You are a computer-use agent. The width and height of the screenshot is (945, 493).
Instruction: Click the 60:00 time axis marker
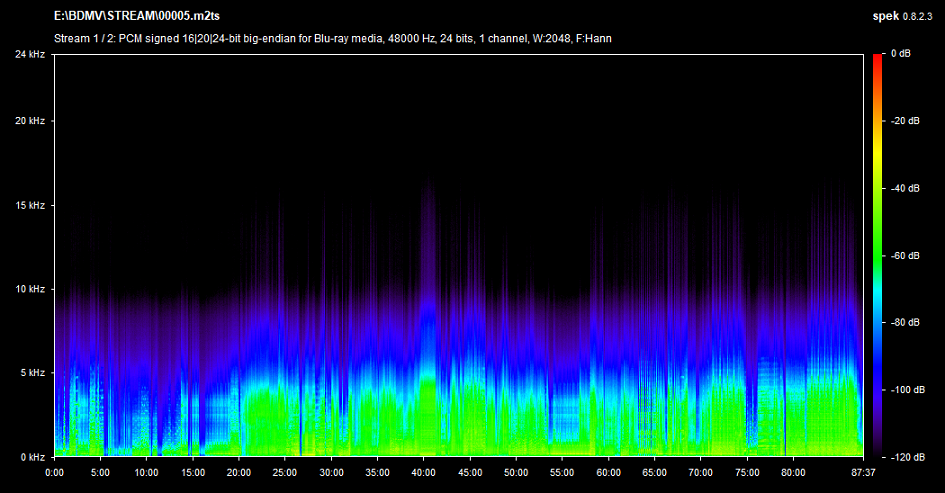click(608, 472)
